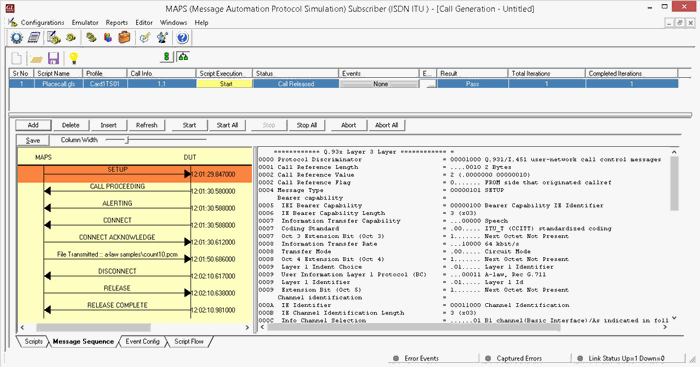Switch to the Scripts tab

[x=33, y=342]
